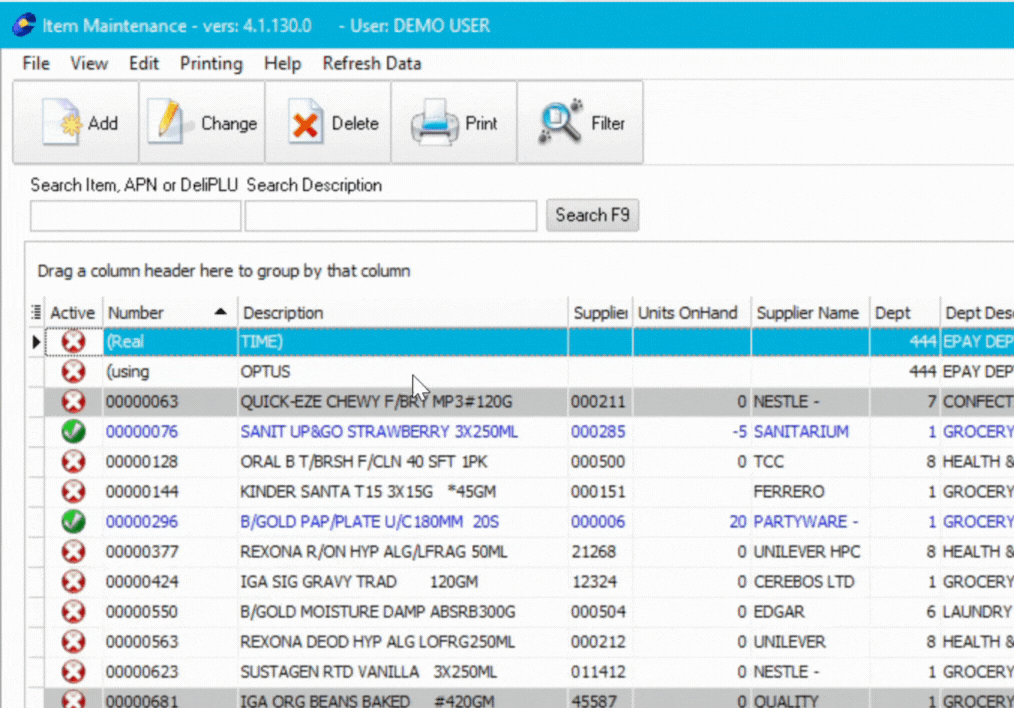1014x708 pixels.
Task: Open the Edit menu
Action: pyautogui.click(x=144, y=63)
